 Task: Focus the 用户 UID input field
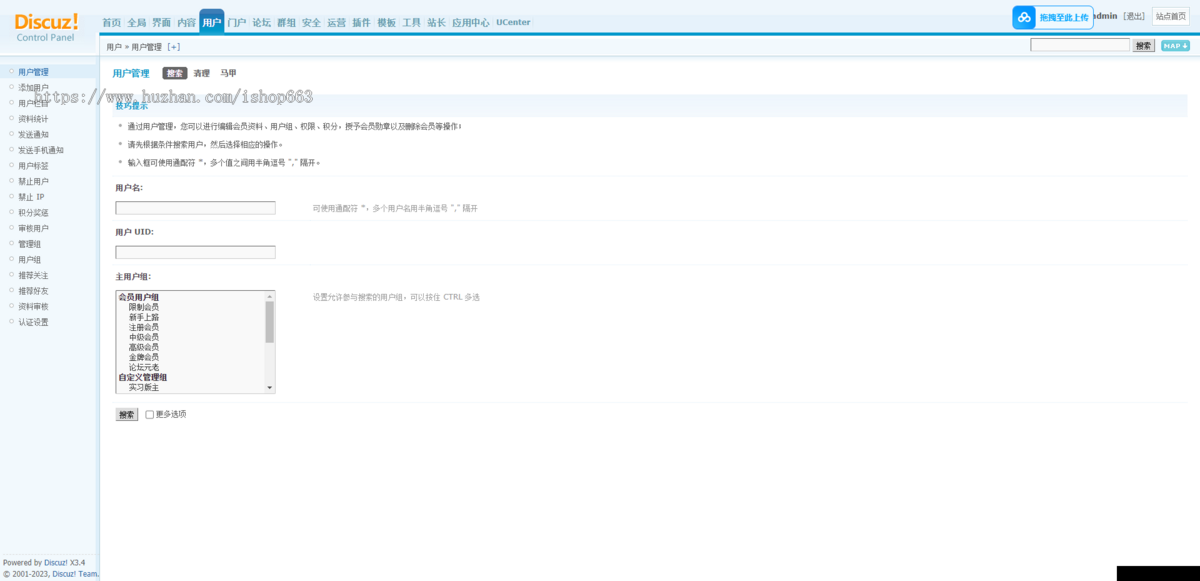(x=195, y=252)
